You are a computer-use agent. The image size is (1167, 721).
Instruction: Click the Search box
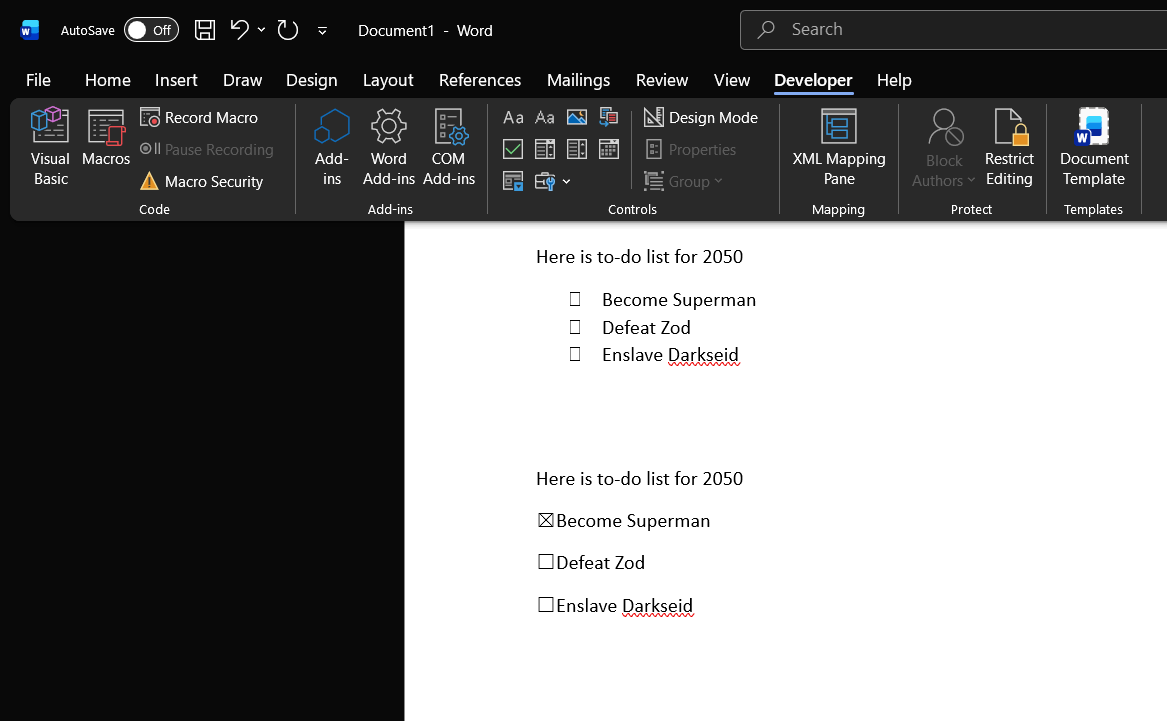[x=900, y=29]
